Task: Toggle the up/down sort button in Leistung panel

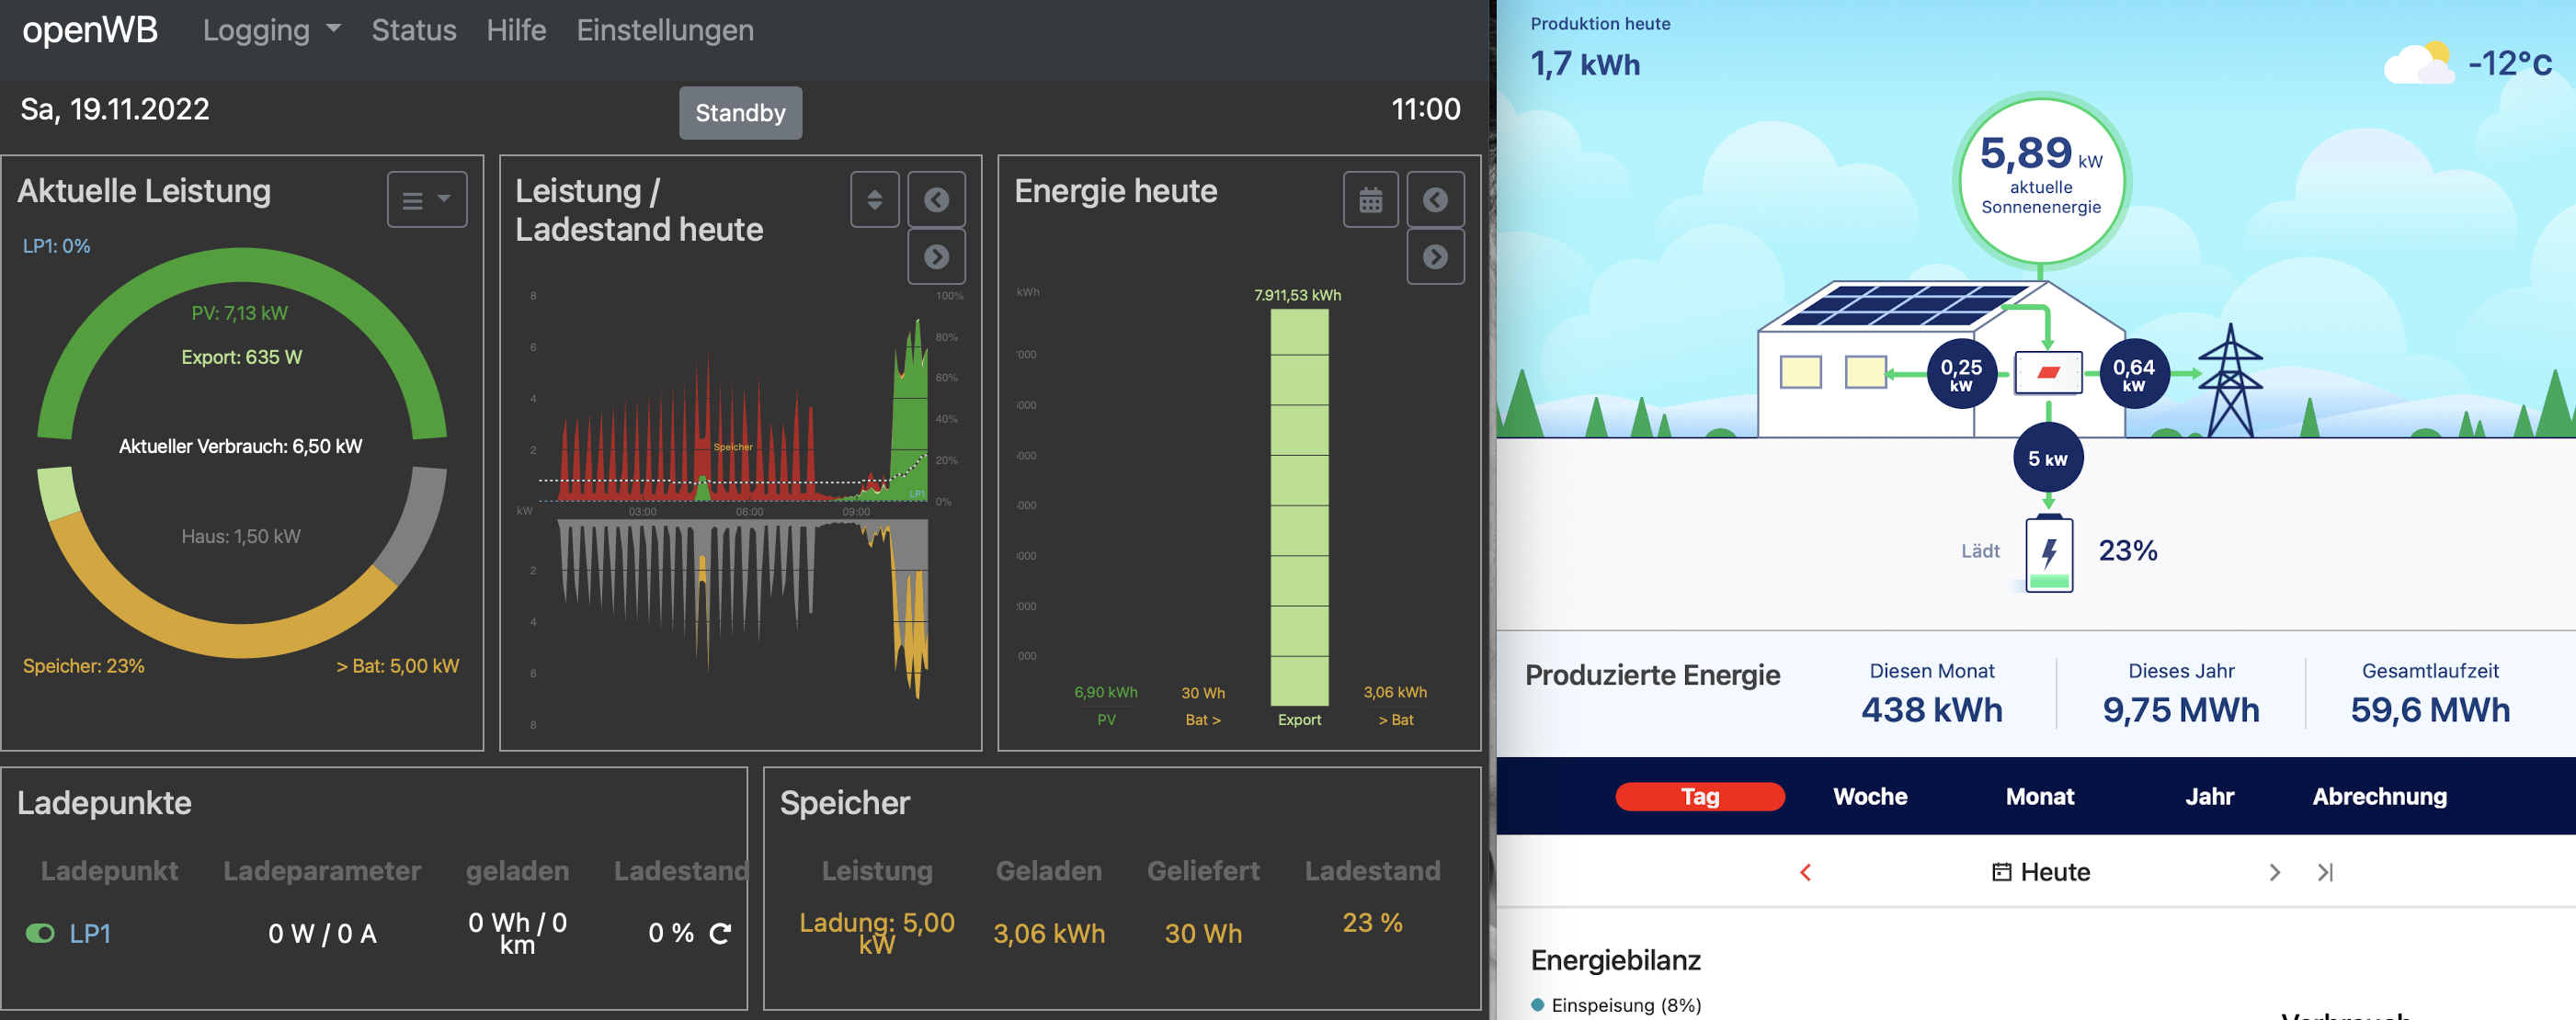Action: tap(874, 200)
